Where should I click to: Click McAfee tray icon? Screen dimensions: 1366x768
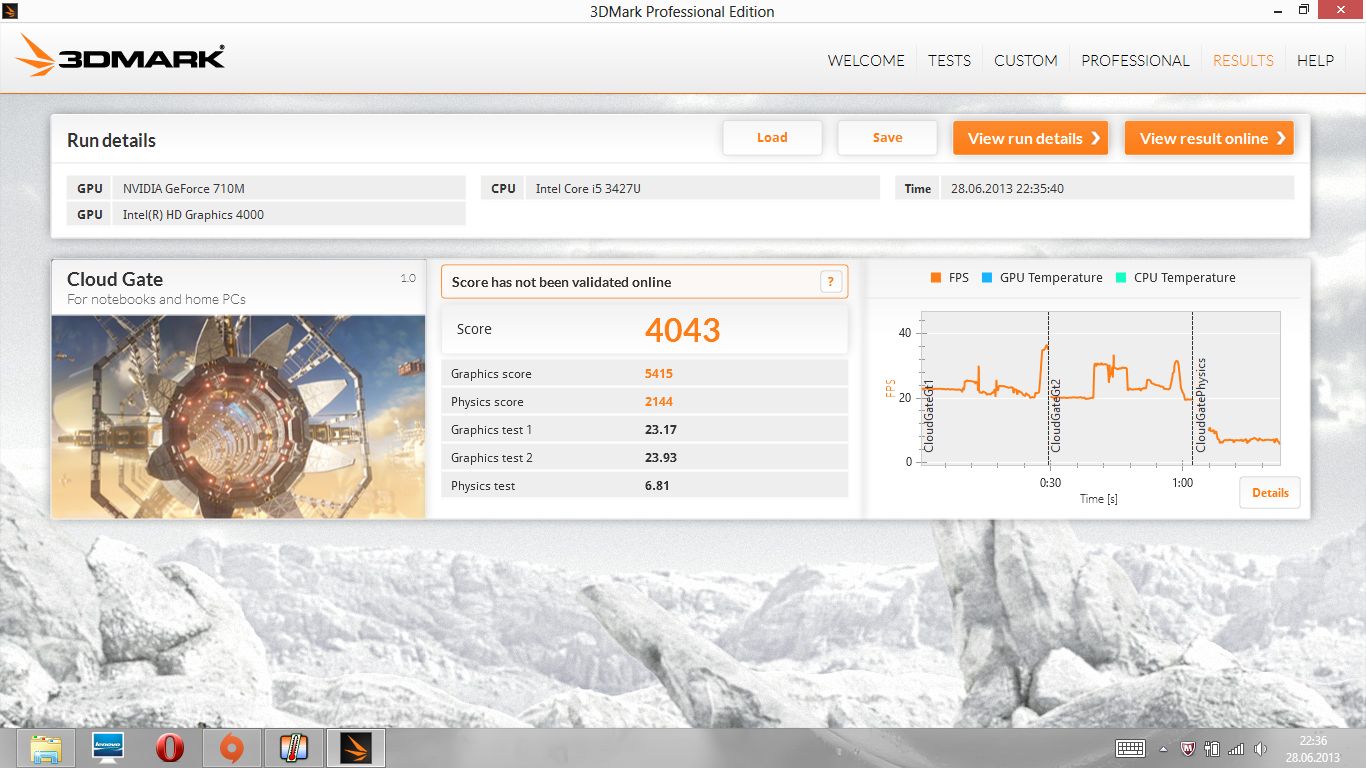(1188, 748)
